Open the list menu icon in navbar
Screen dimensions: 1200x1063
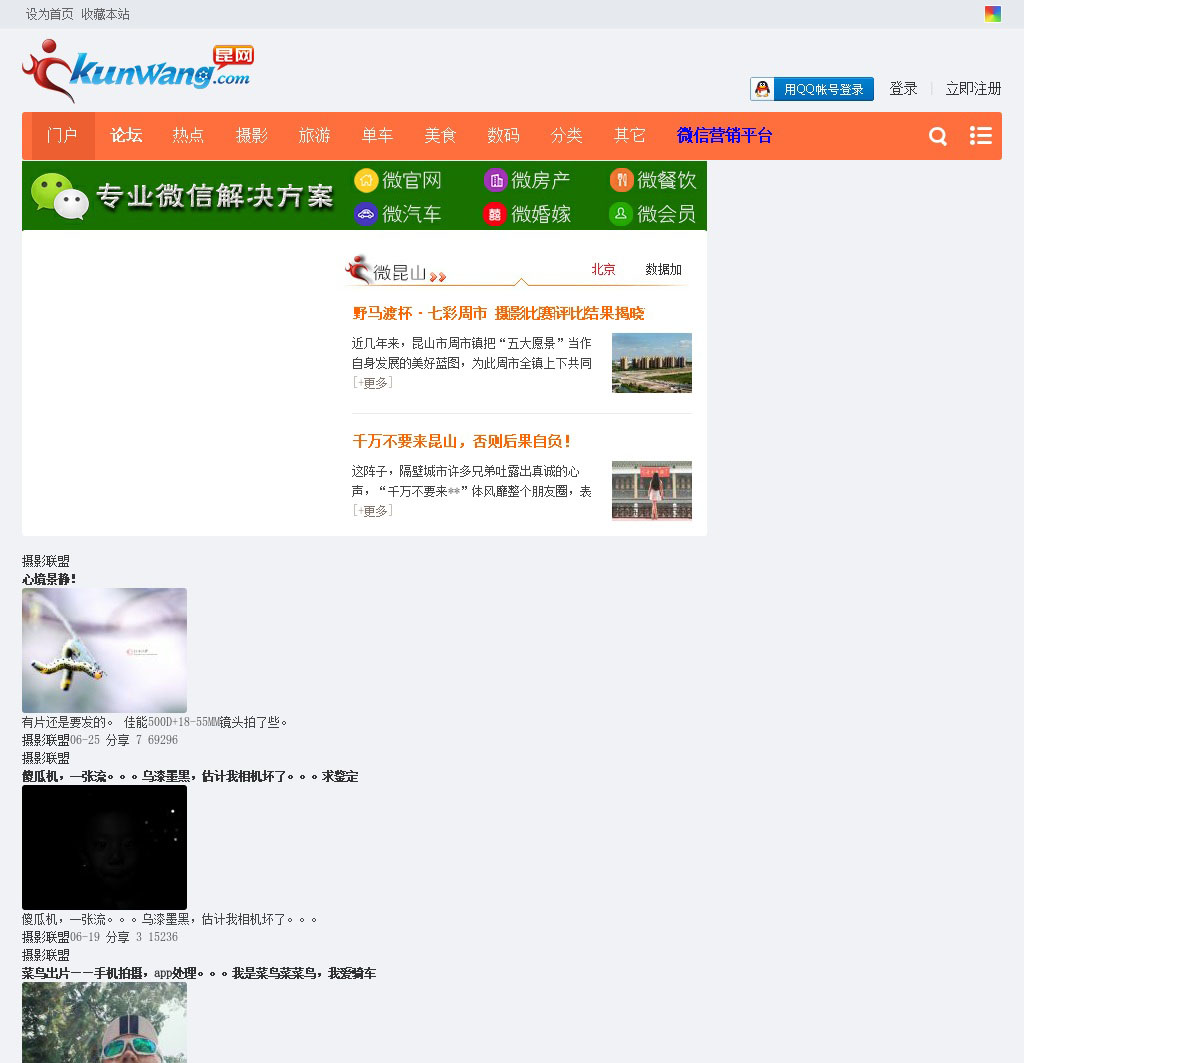(981, 136)
